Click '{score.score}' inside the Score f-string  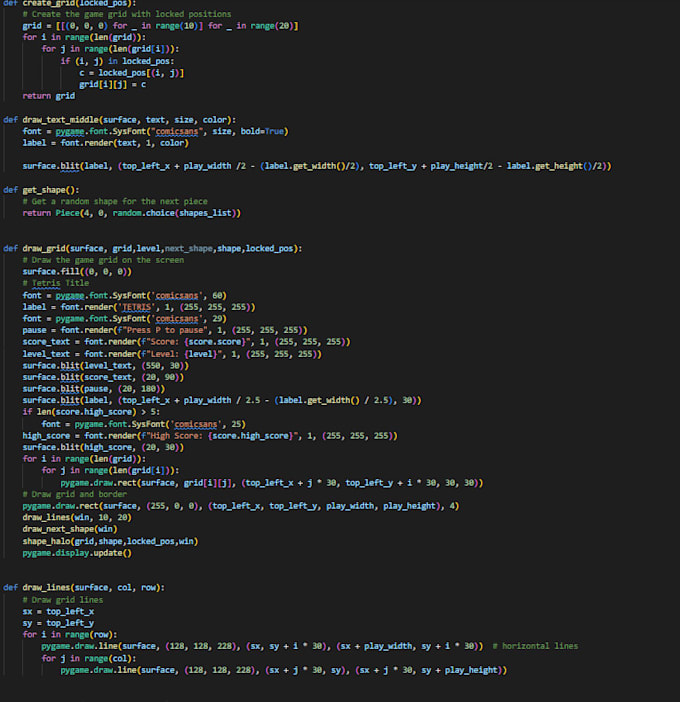click(214, 342)
